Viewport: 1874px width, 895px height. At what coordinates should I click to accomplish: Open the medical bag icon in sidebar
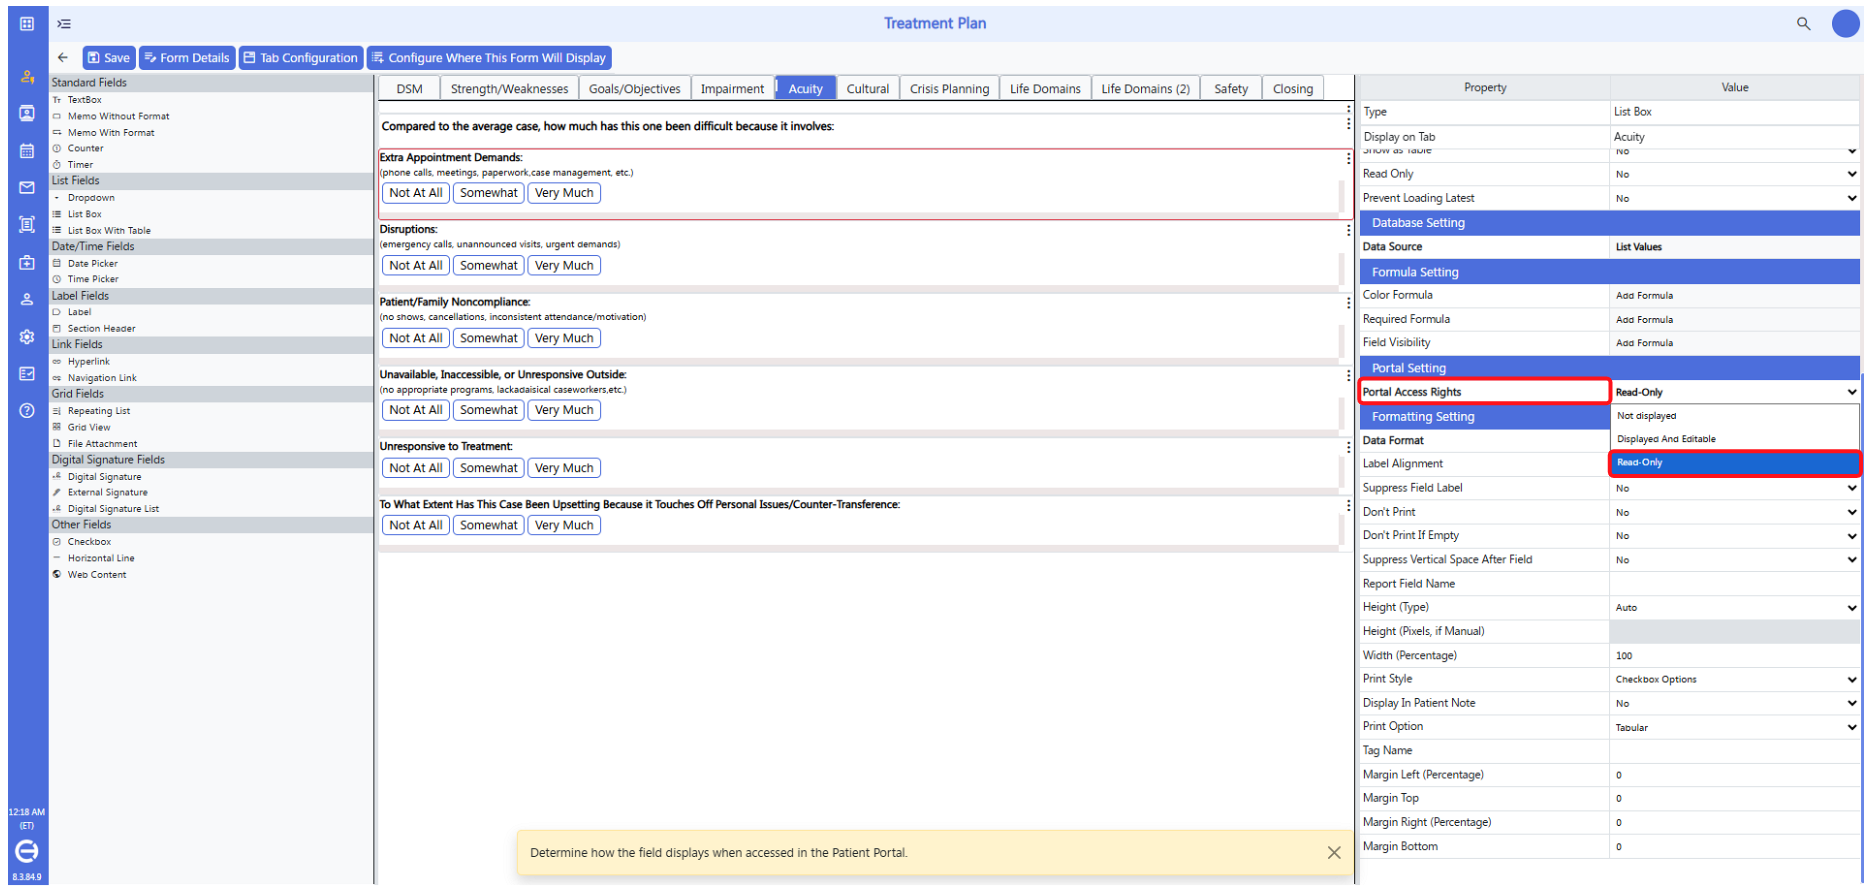[27, 263]
